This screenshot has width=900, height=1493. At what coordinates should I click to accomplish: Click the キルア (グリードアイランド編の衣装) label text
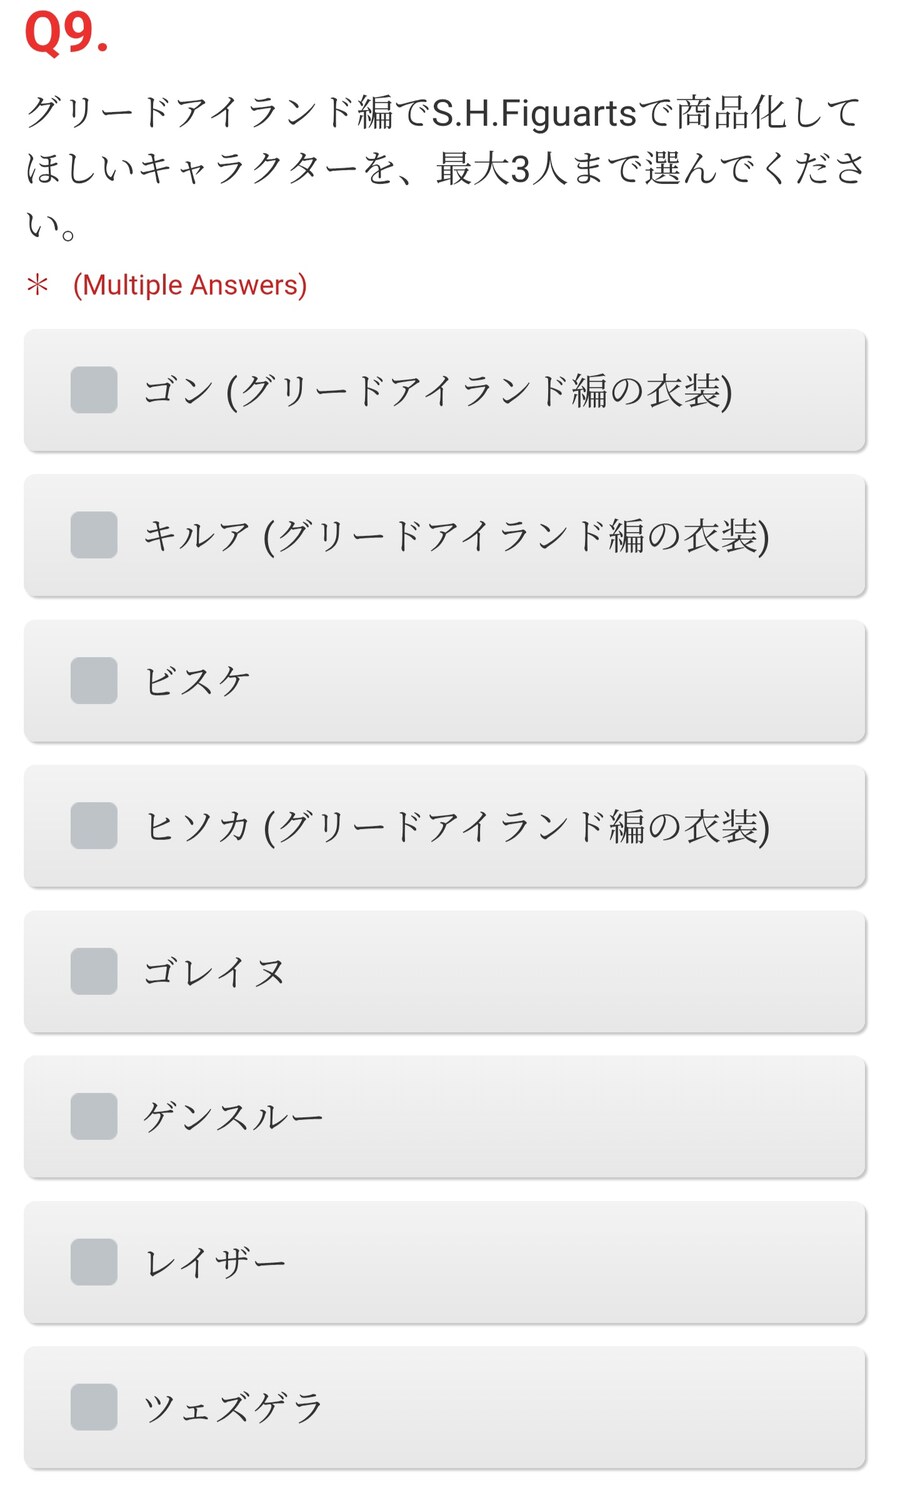[x=456, y=536]
